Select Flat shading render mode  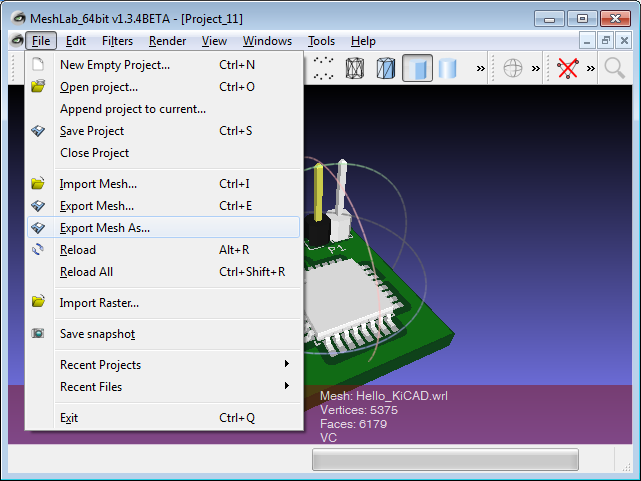coord(417,68)
